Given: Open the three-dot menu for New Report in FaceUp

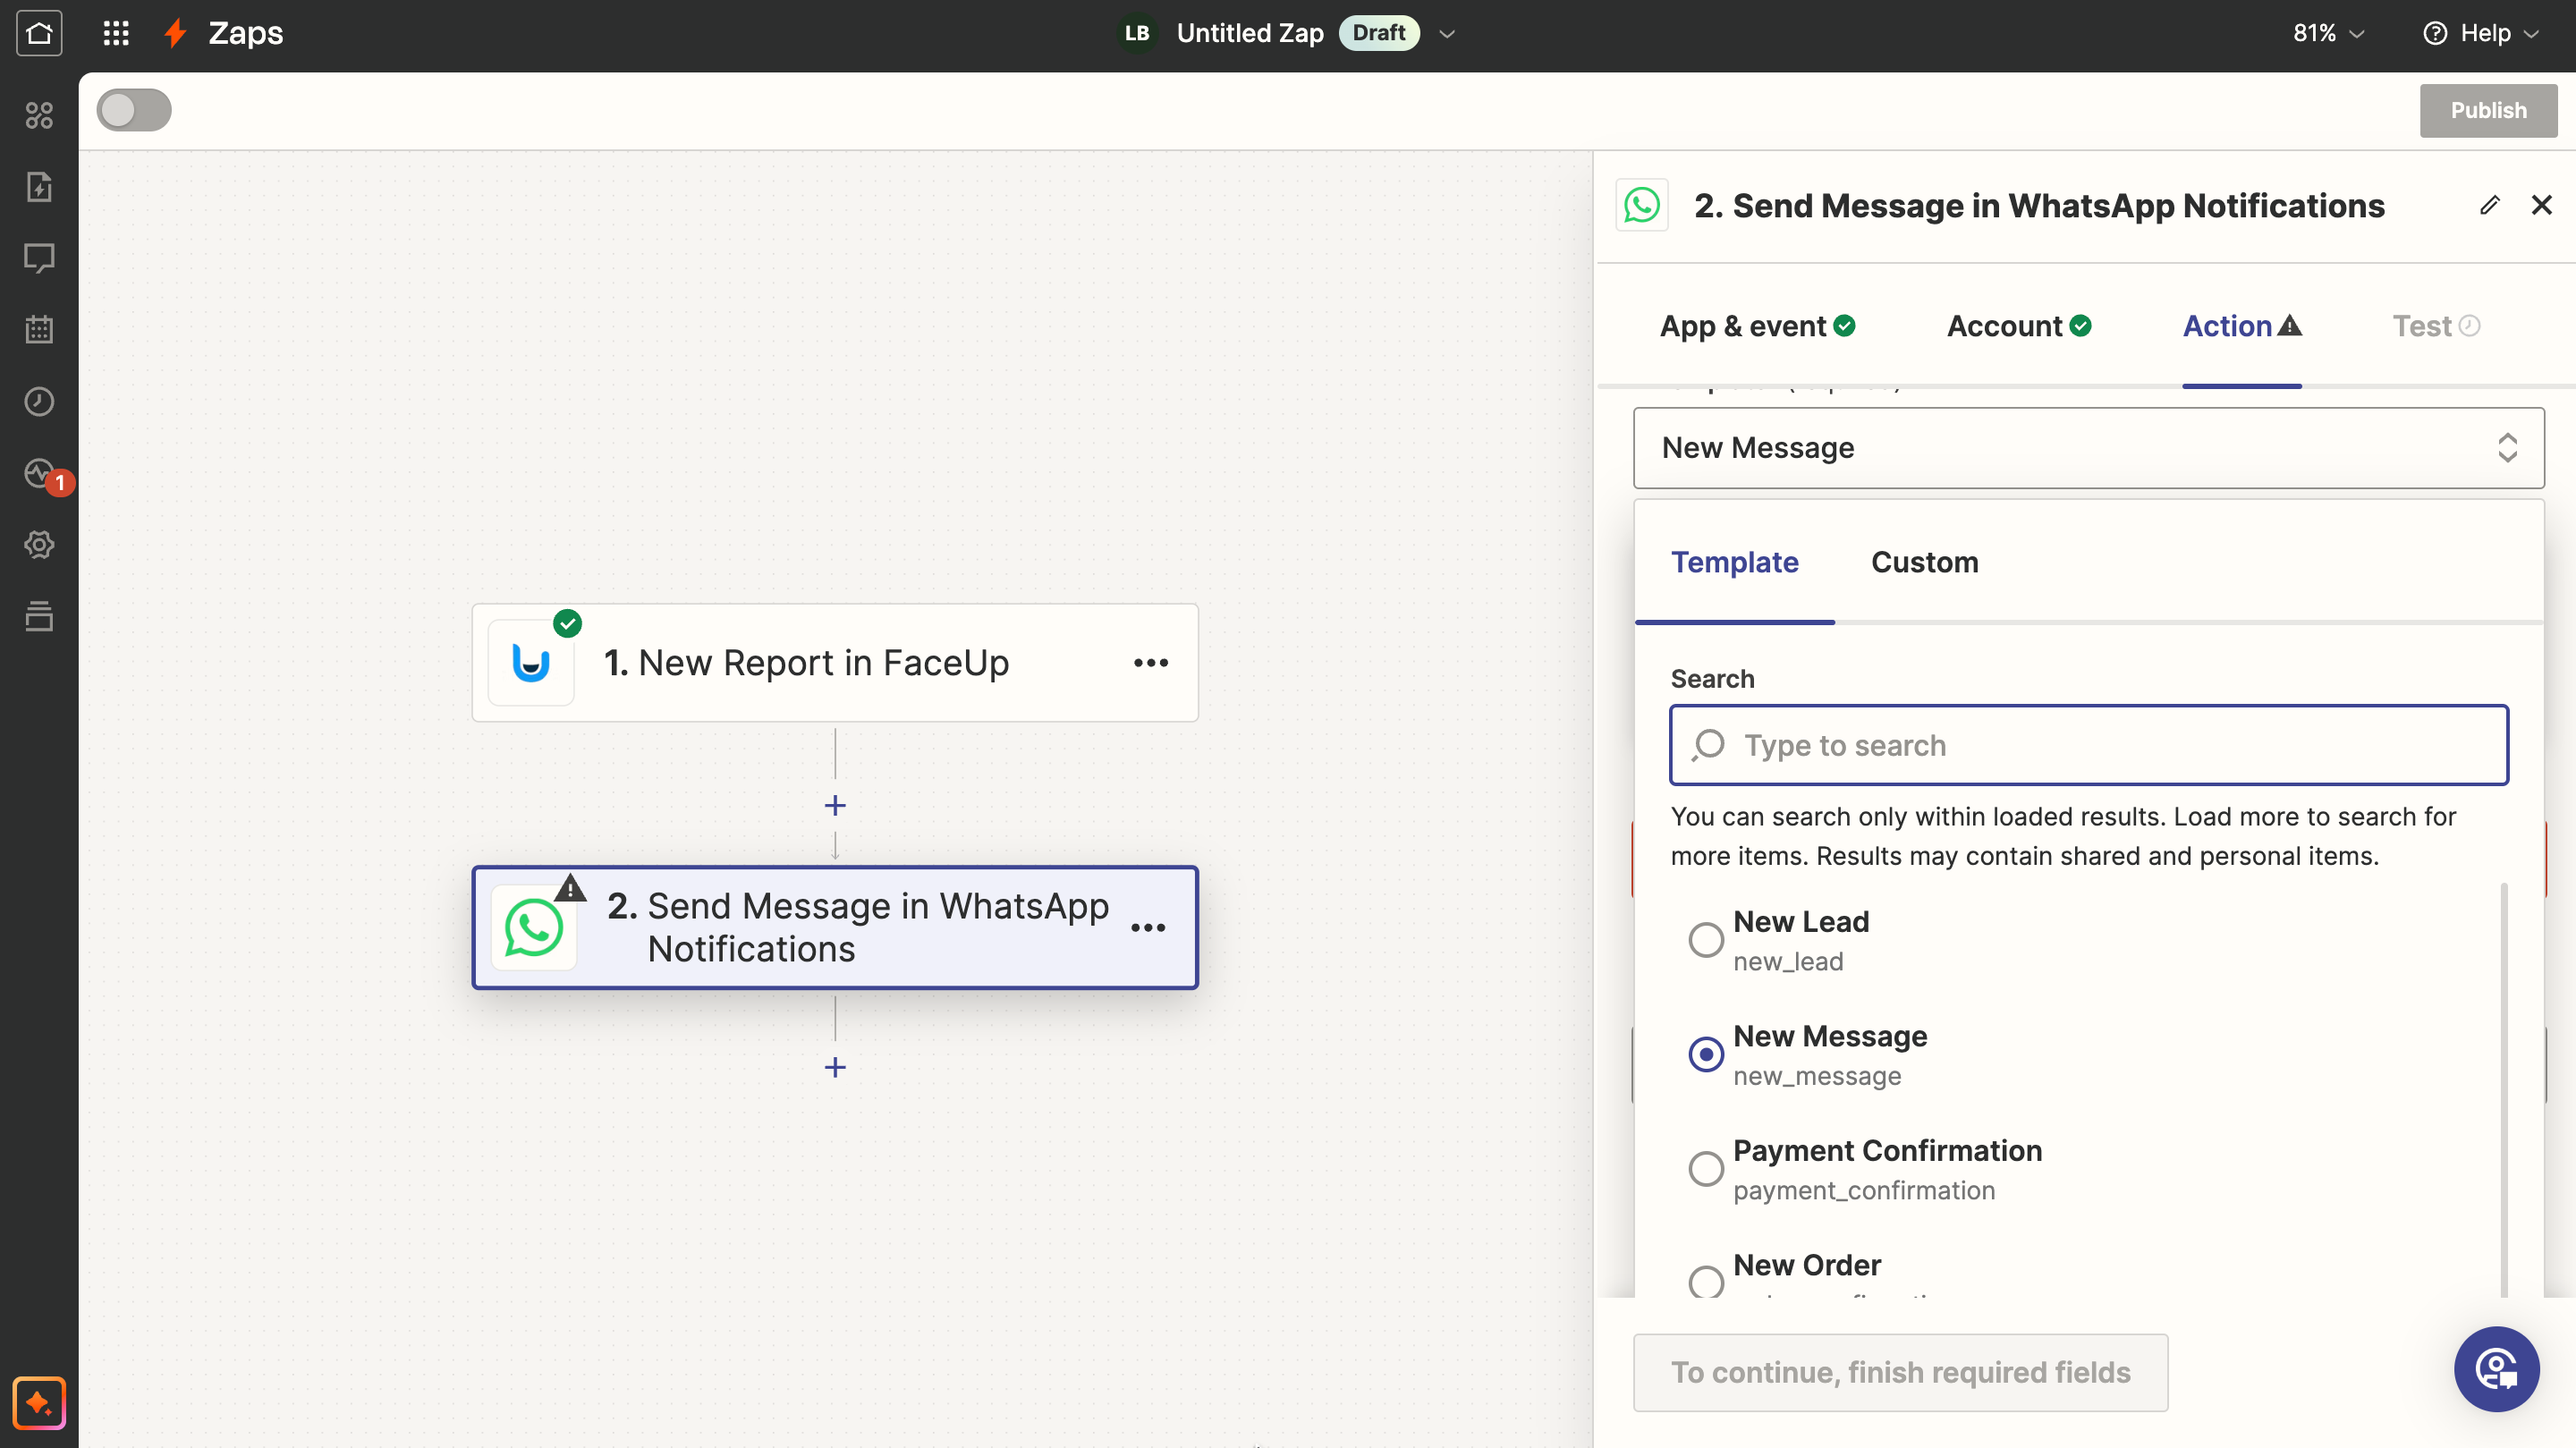Looking at the screenshot, I should (x=1151, y=663).
